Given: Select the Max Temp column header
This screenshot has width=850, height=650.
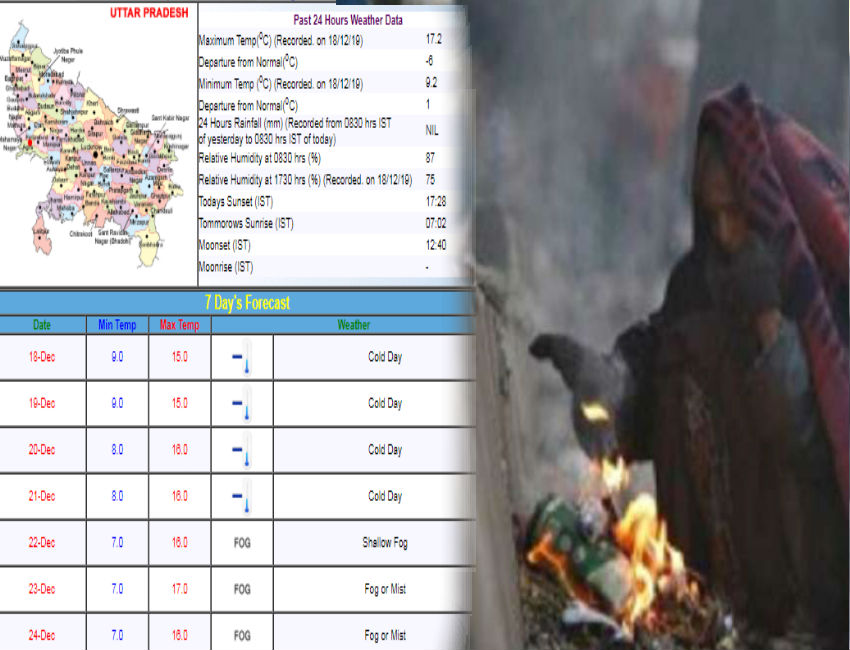Looking at the screenshot, I should tap(180, 325).
